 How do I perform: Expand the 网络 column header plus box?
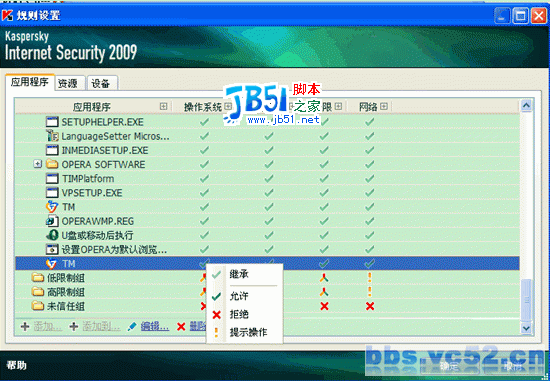click(384, 106)
